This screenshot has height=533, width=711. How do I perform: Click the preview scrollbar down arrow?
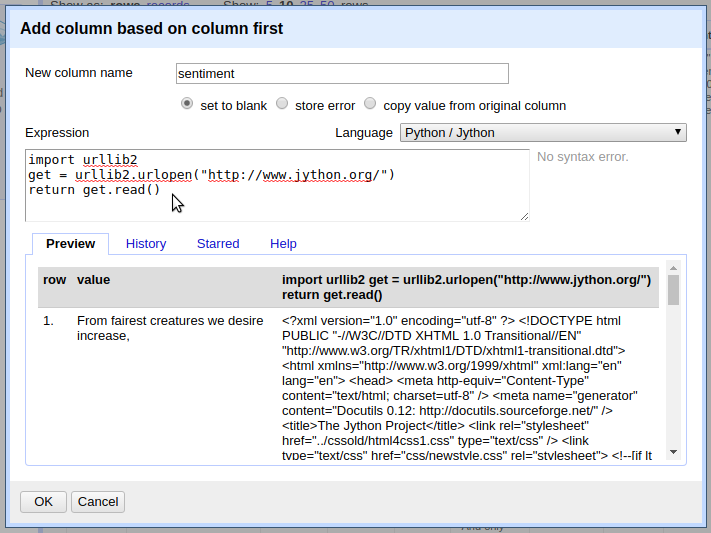[x=674, y=452]
